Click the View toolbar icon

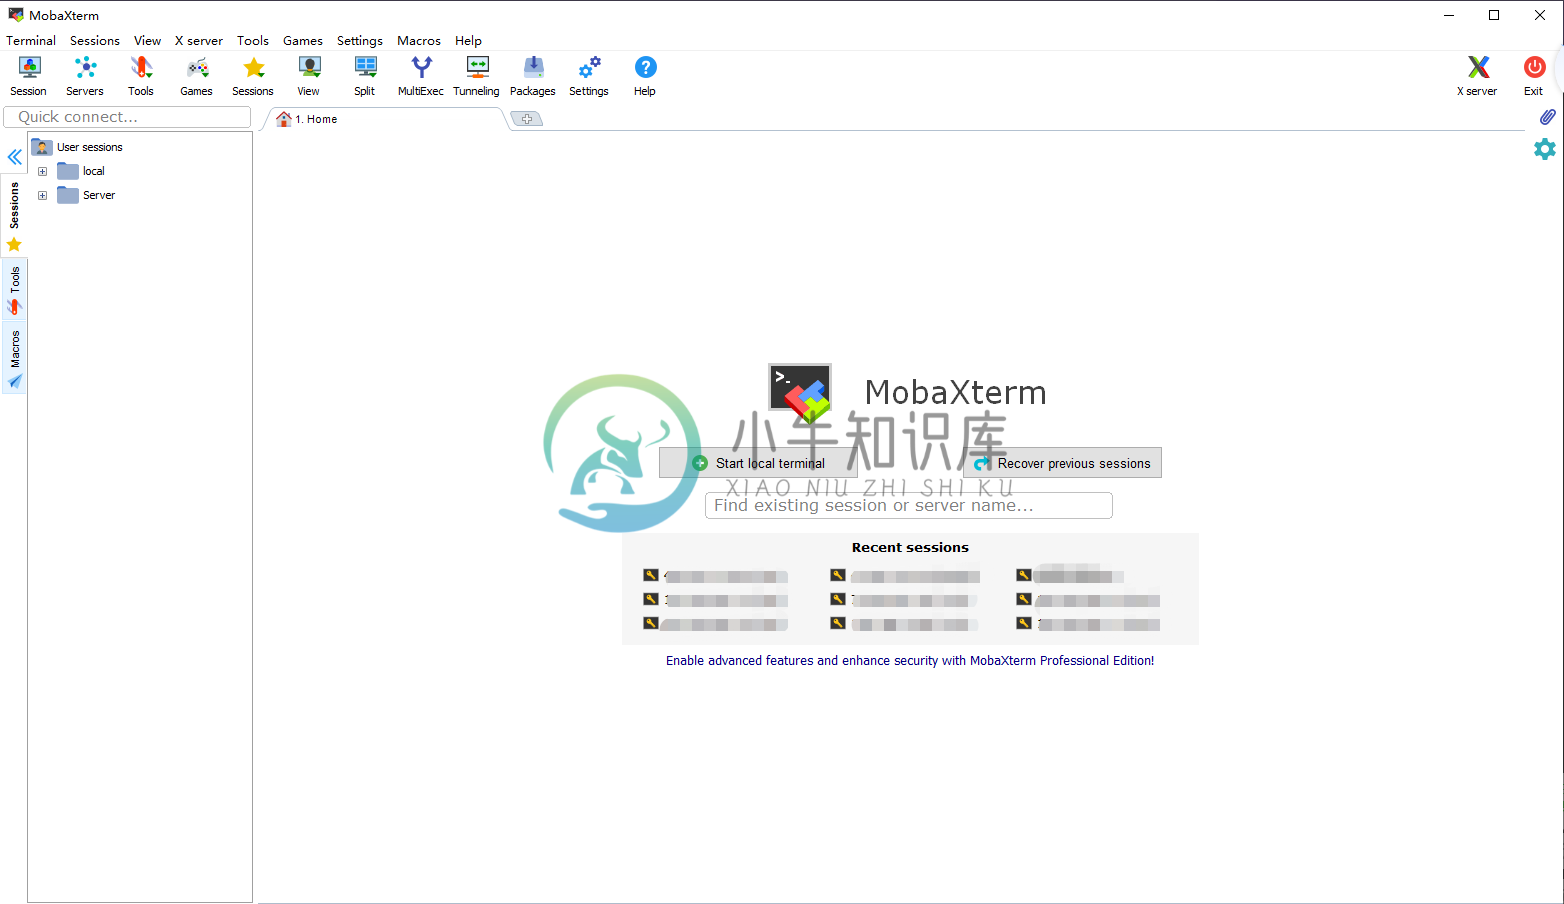click(309, 76)
